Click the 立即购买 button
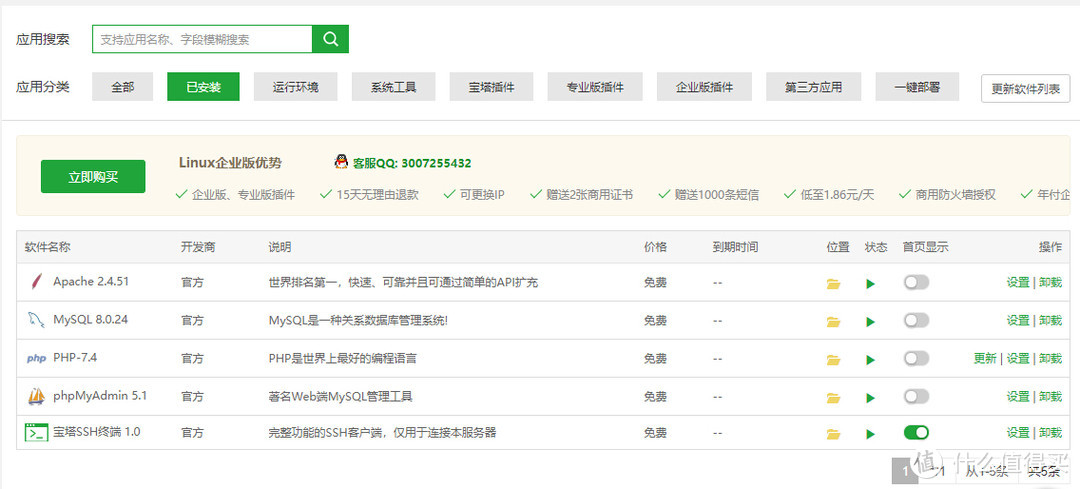This screenshot has width=1080, height=489. pyautogui.click(x=93, y=177)
